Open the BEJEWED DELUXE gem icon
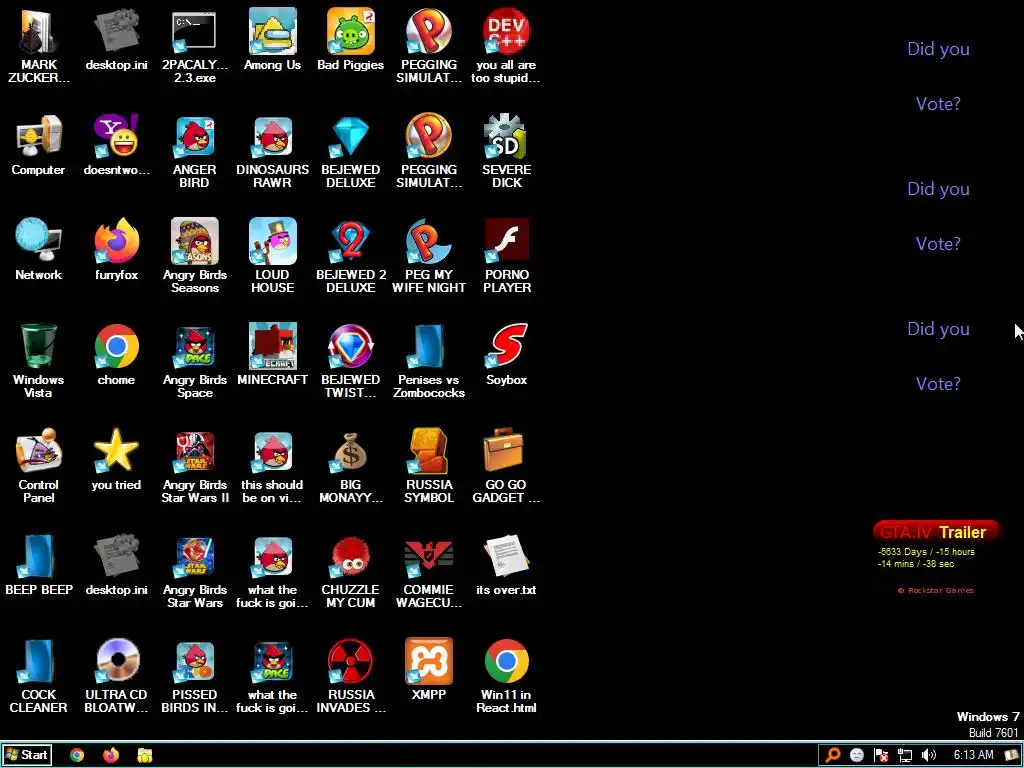The image size is (1024, 768). tap(351, 152)
